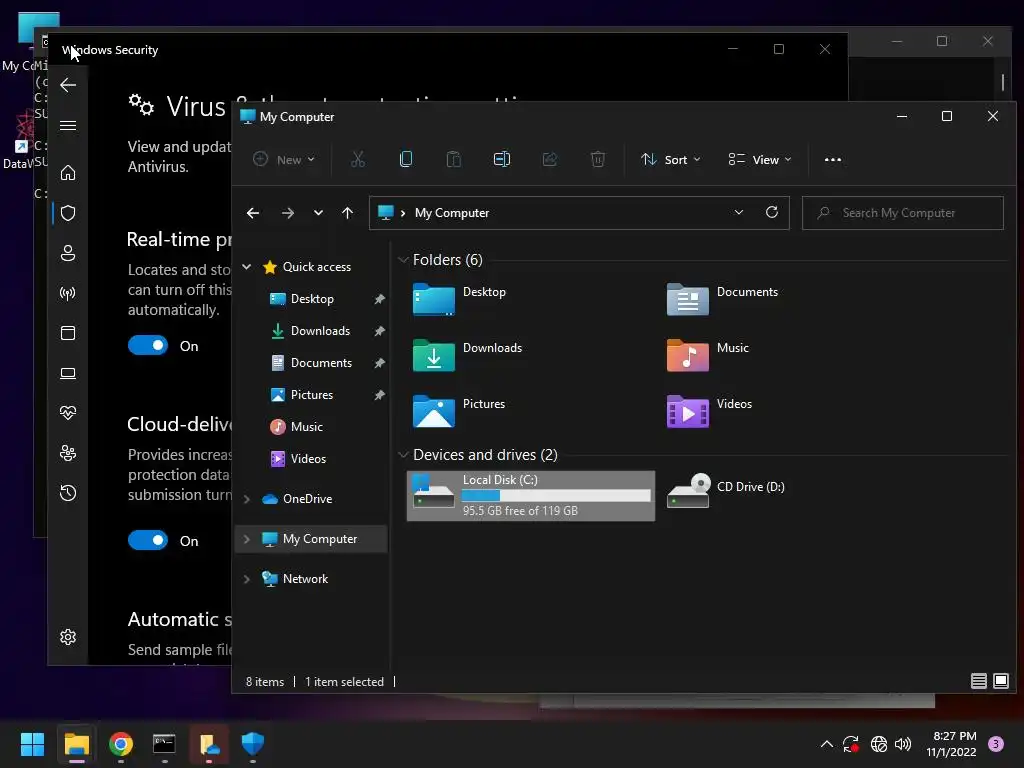Image resolution: width=1024 pixels, height=768 pixels.
Task: Click the Paste icon in File Explorer toolbar
Action: tap(453, 159)
